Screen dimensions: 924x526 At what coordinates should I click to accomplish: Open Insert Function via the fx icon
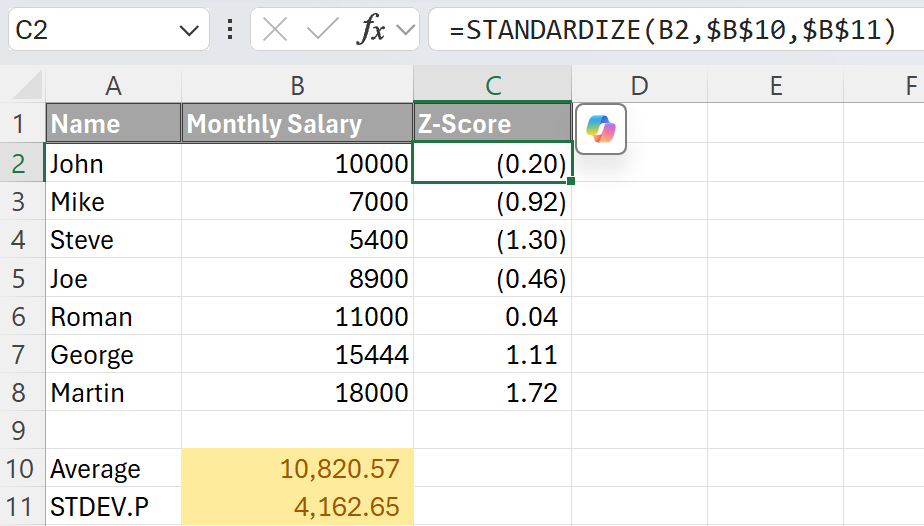(371, 29)
